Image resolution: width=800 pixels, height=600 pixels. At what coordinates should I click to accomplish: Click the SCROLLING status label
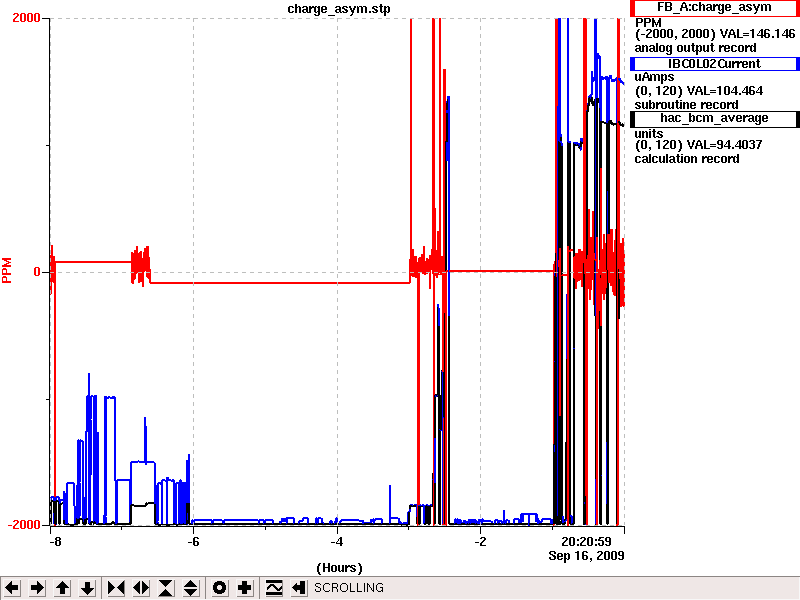pos(349,588)
